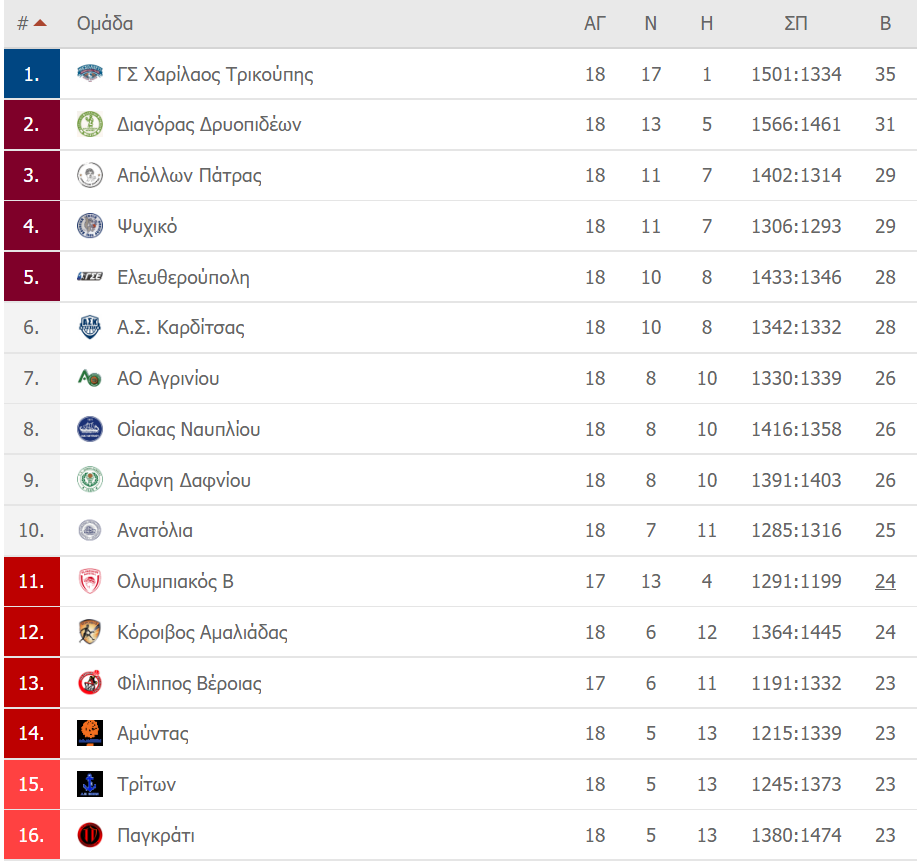
Task: Click the Τρίτων anchor logo icon
Action: pos(89,784)
